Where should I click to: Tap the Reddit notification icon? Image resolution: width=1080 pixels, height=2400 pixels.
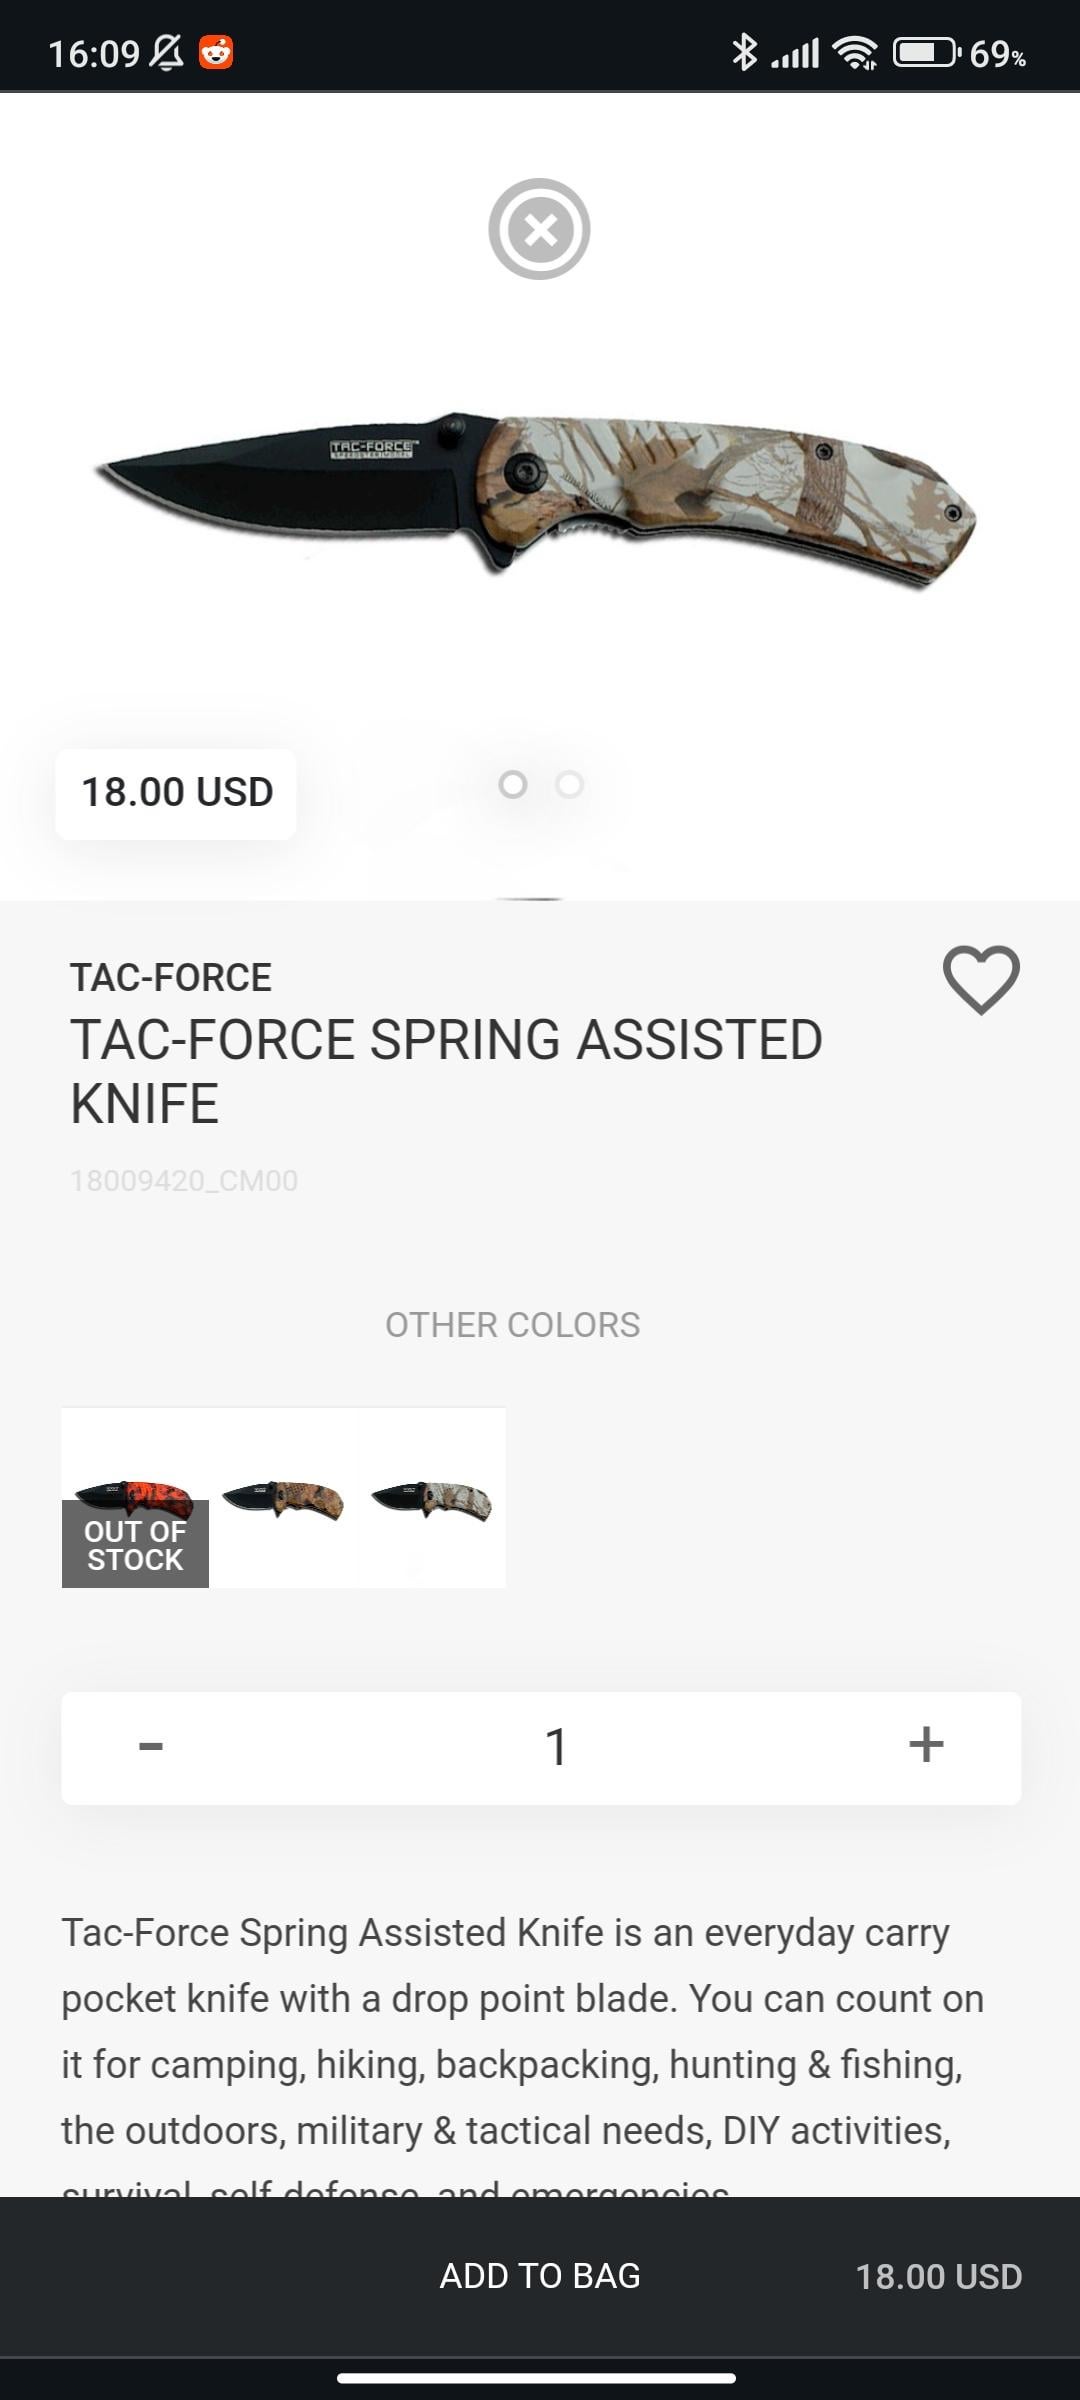point(216,52)
